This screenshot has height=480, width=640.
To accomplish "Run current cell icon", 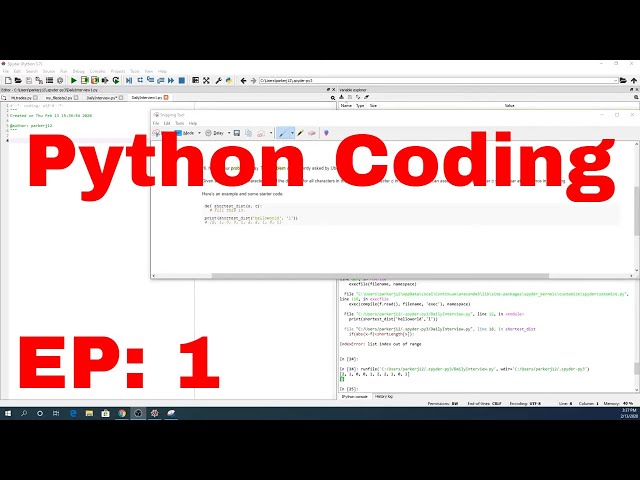I will pyautogui.click(x=84, y=80).
